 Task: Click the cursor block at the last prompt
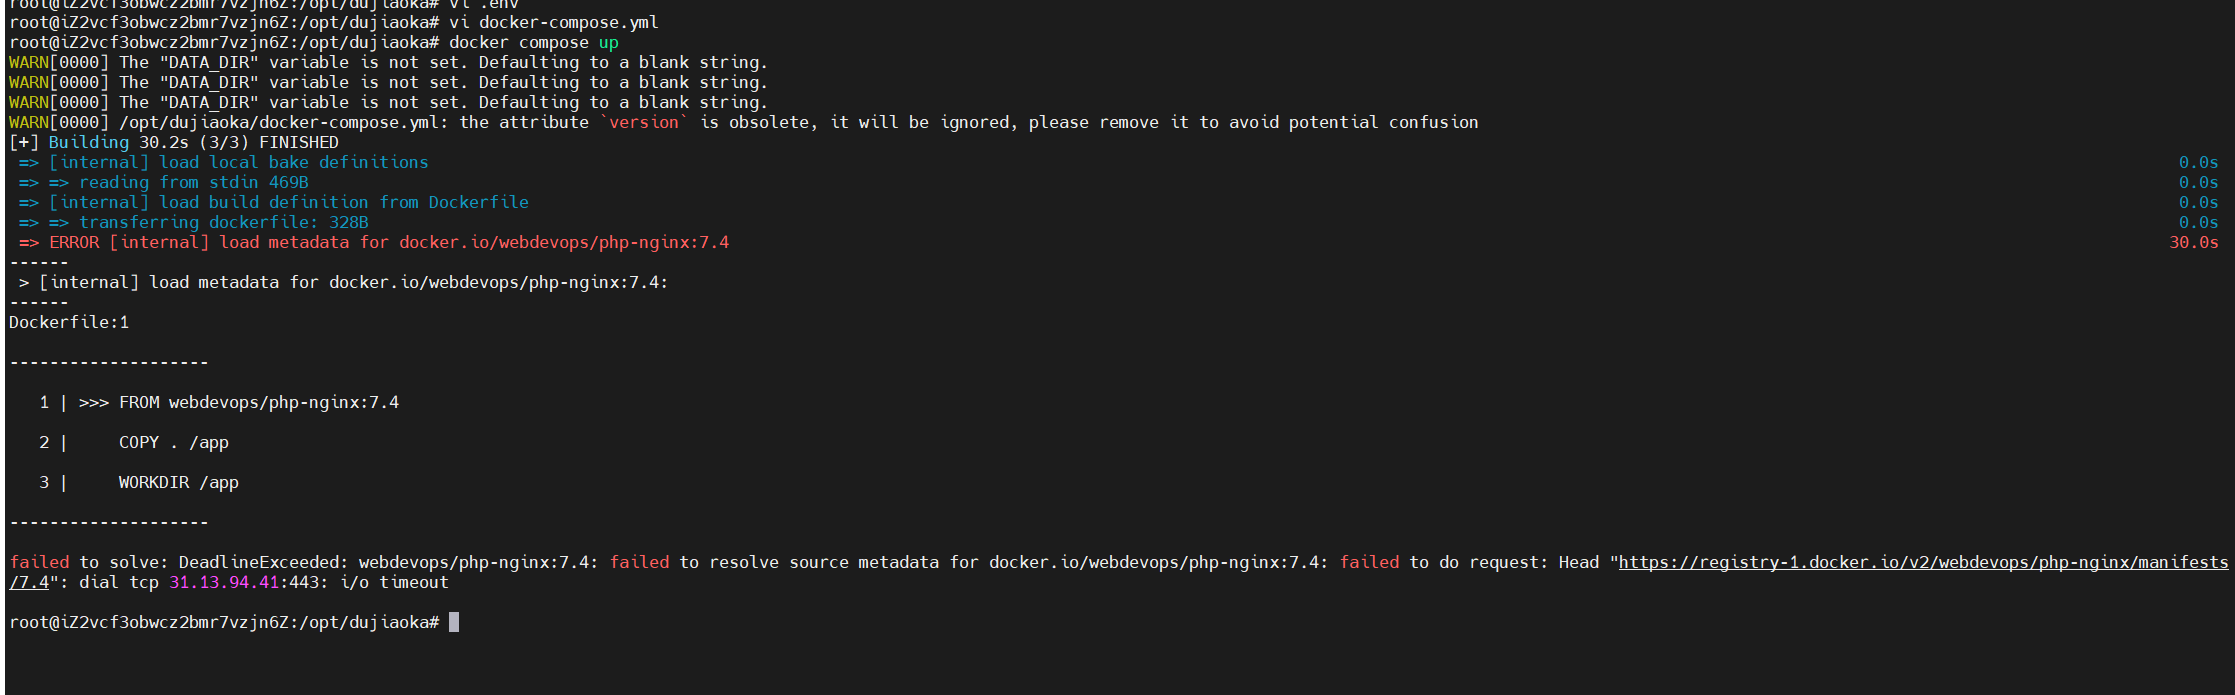(454, 623)
